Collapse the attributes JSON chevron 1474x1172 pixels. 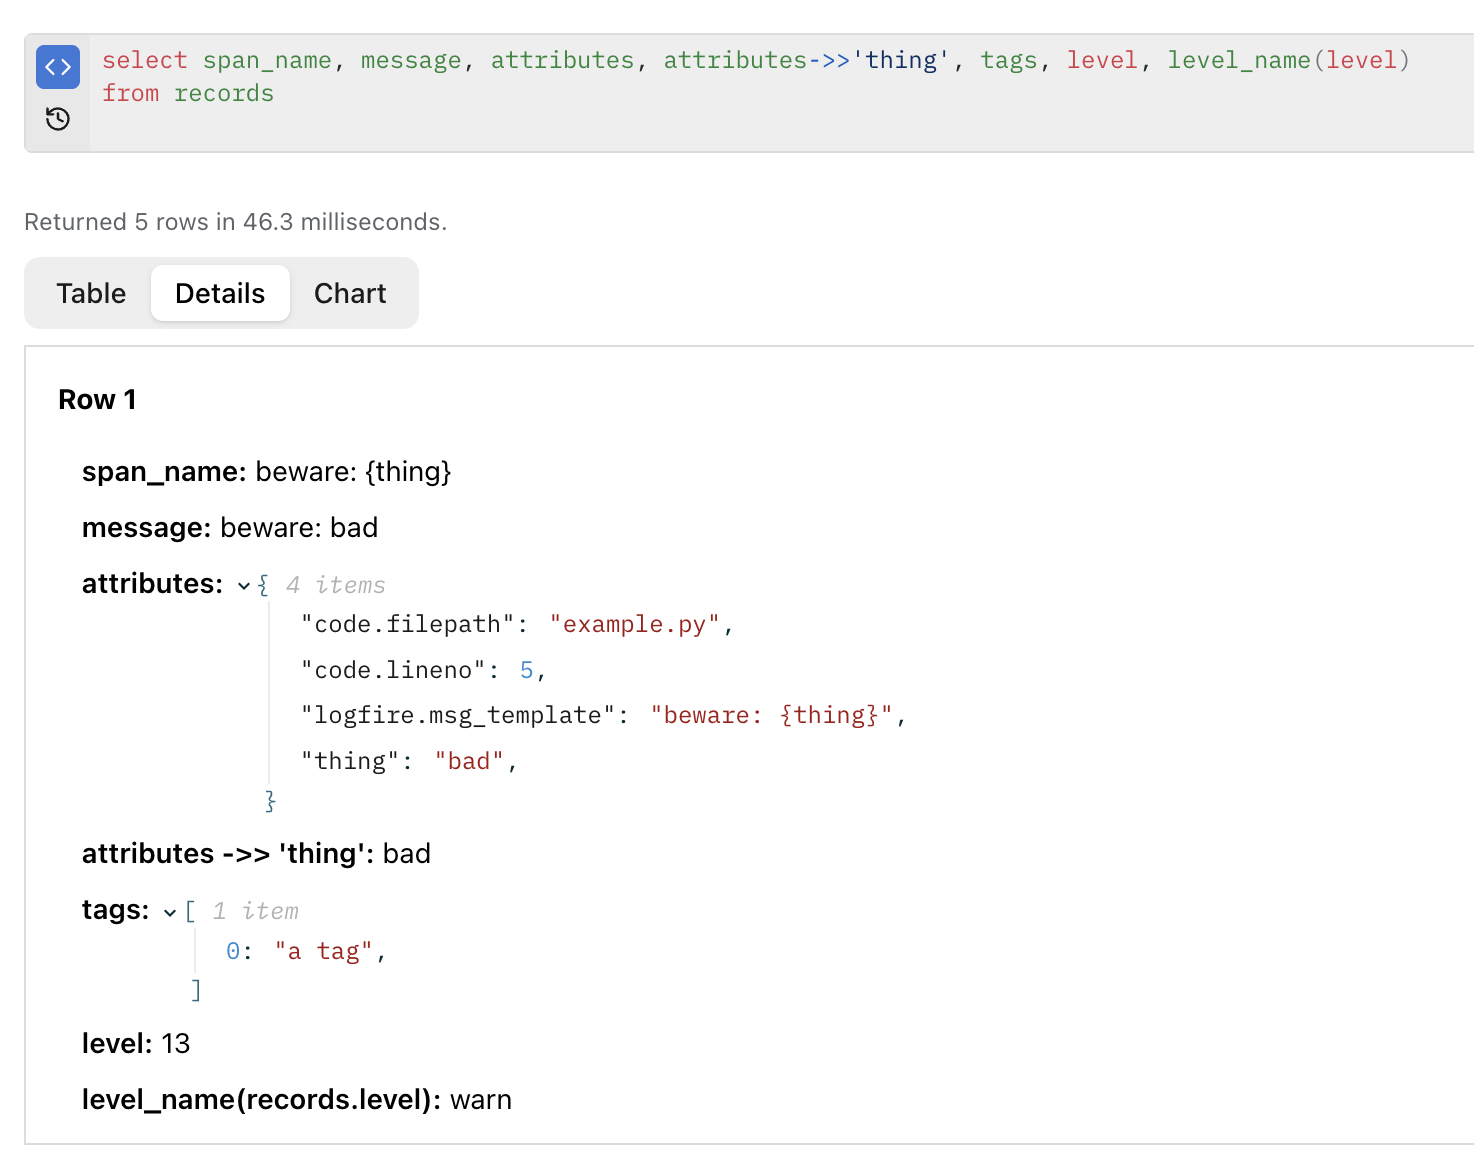pos(244,586)
